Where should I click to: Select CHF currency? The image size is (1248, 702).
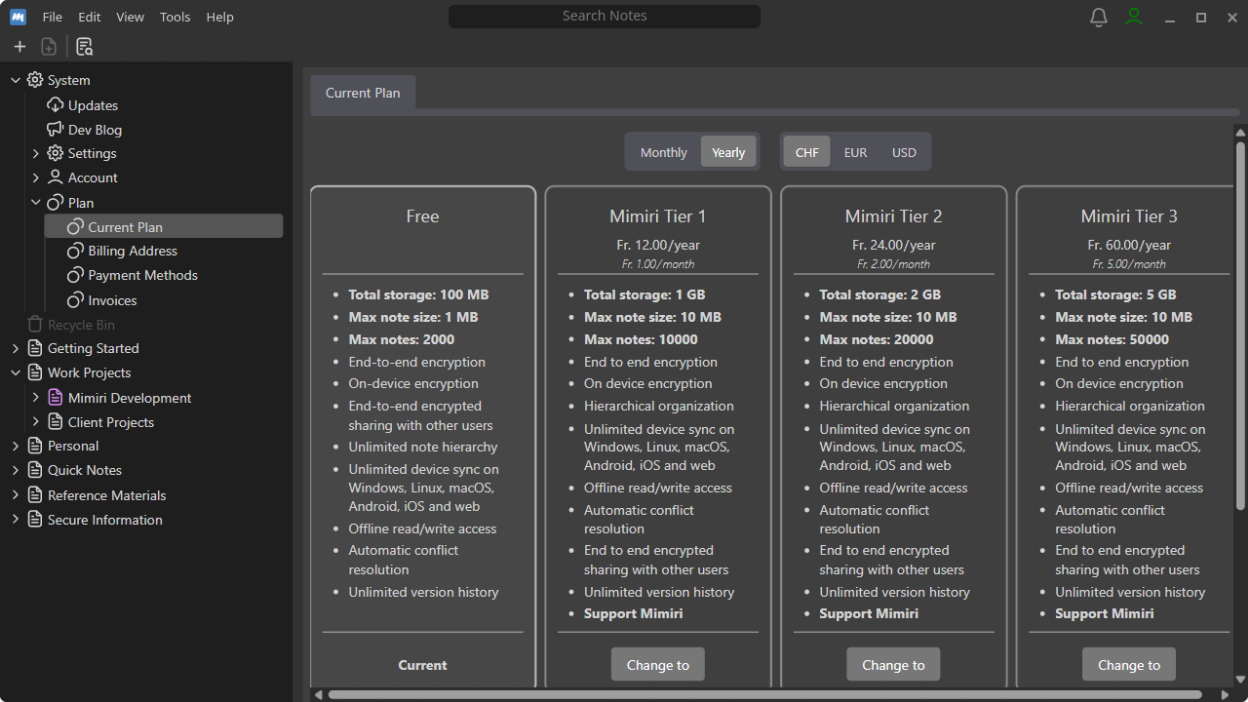tap(807, 152)
